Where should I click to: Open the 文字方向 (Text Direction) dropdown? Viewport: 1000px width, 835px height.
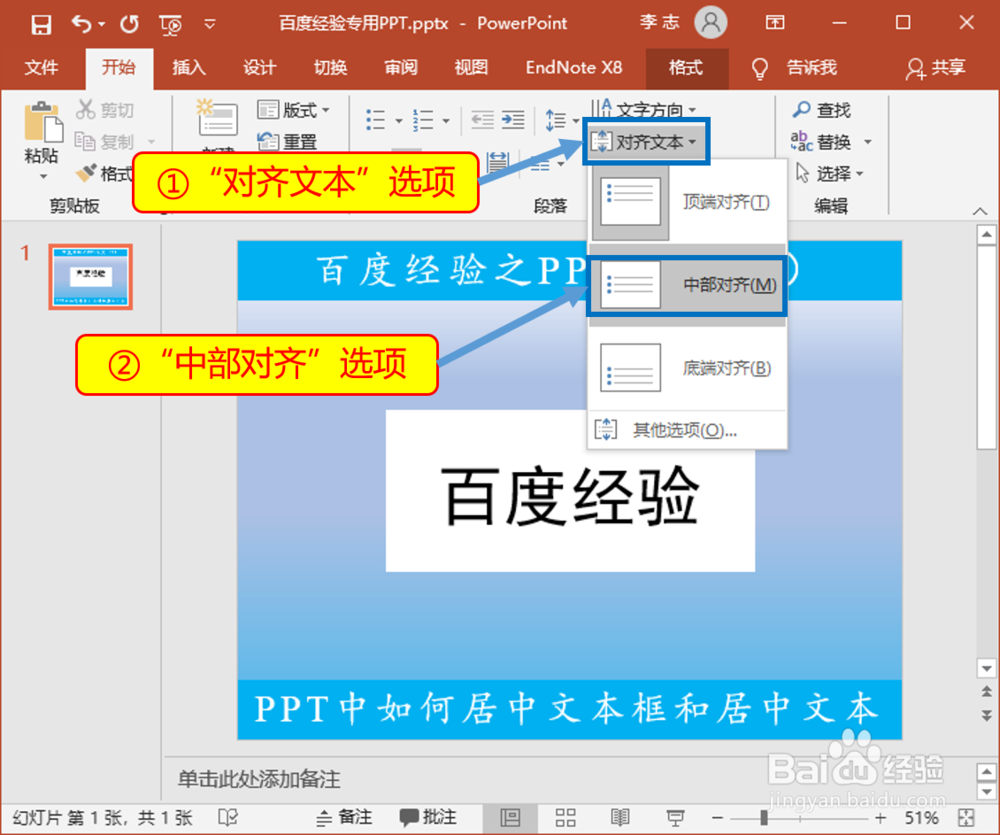click(644, 109)
